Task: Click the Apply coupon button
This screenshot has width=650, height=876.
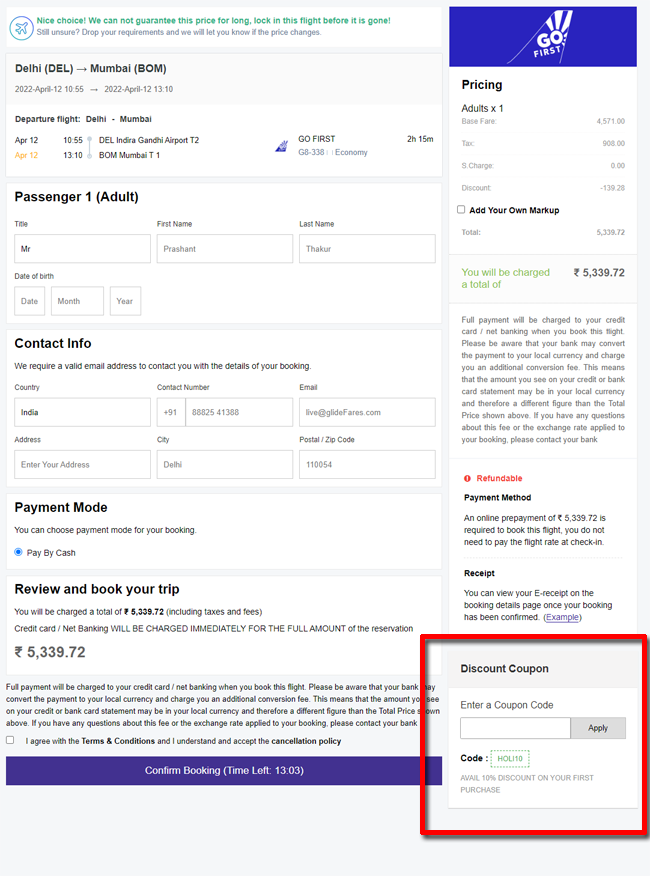Action: 598,728
